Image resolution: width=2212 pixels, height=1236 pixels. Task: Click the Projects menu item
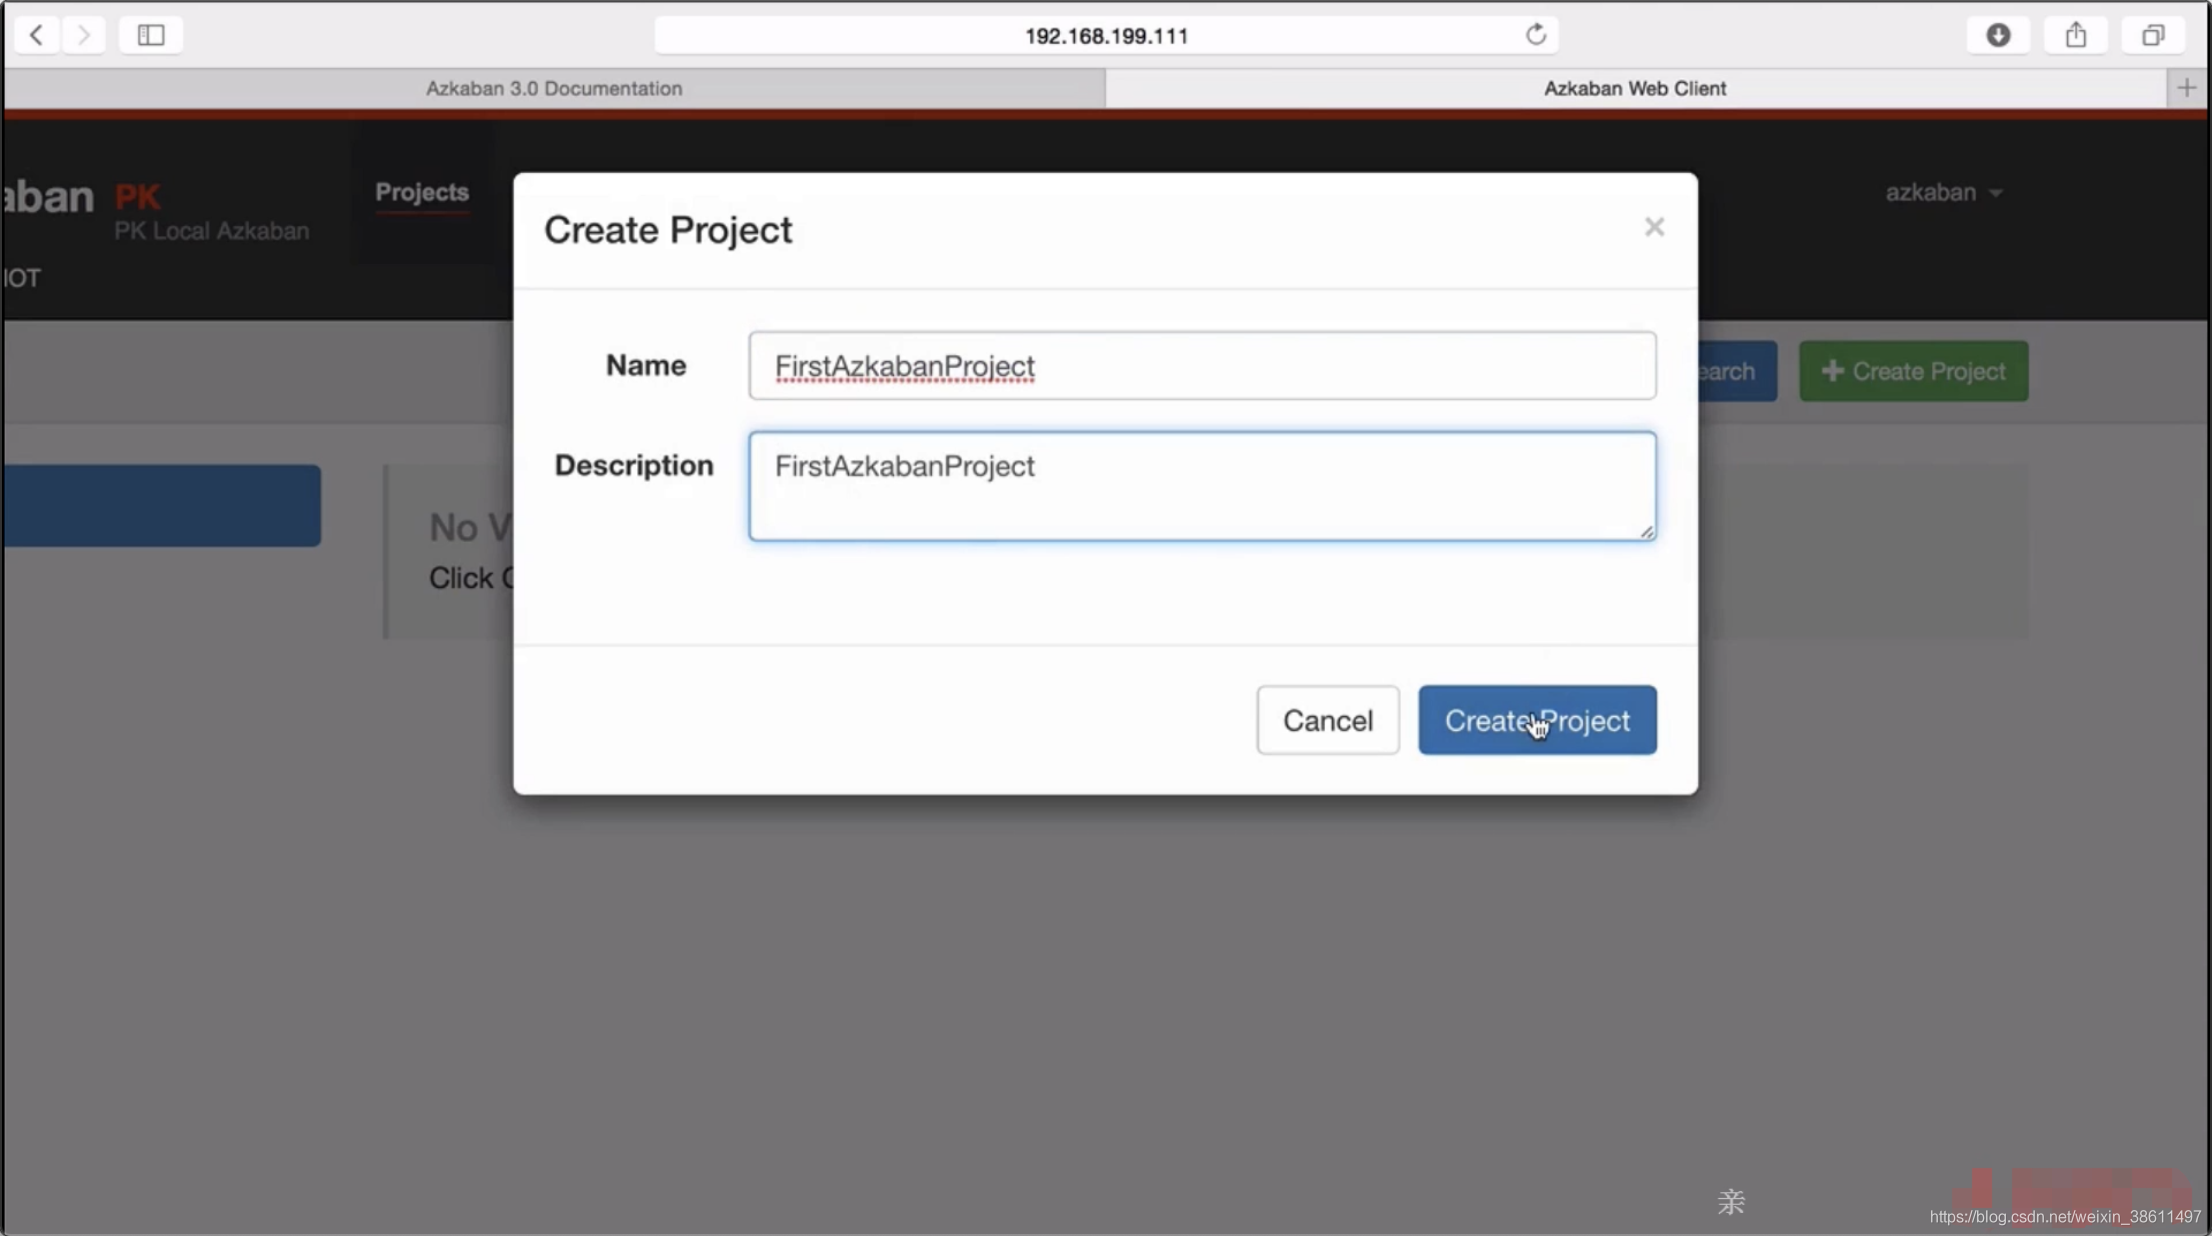coord(422,191)
